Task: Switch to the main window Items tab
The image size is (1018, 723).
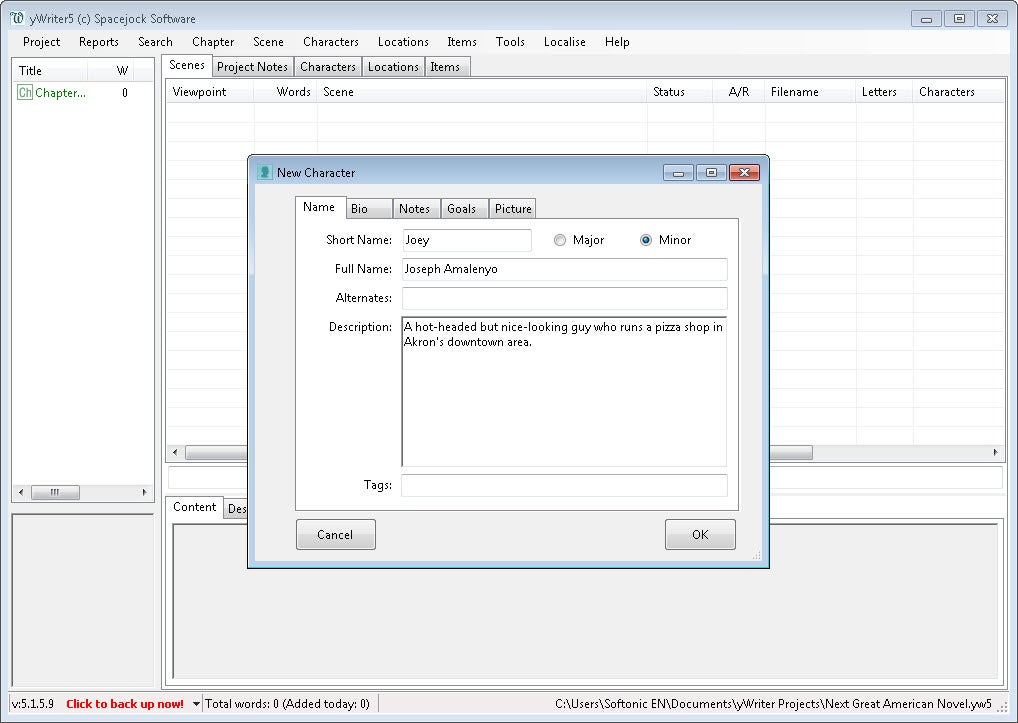Action: 447,67
